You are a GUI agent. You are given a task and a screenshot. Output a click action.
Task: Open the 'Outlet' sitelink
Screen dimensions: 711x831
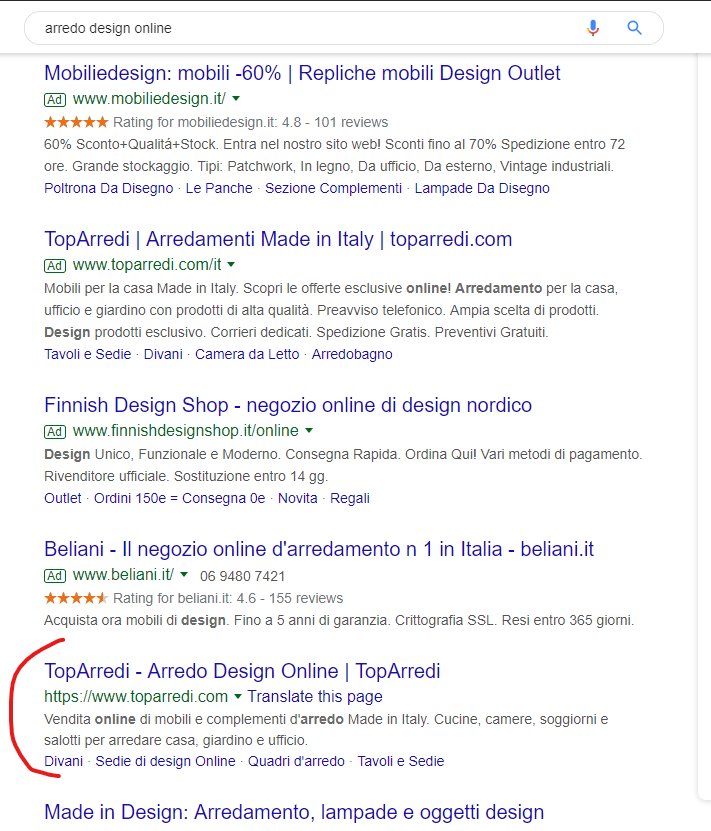point(63,498)
